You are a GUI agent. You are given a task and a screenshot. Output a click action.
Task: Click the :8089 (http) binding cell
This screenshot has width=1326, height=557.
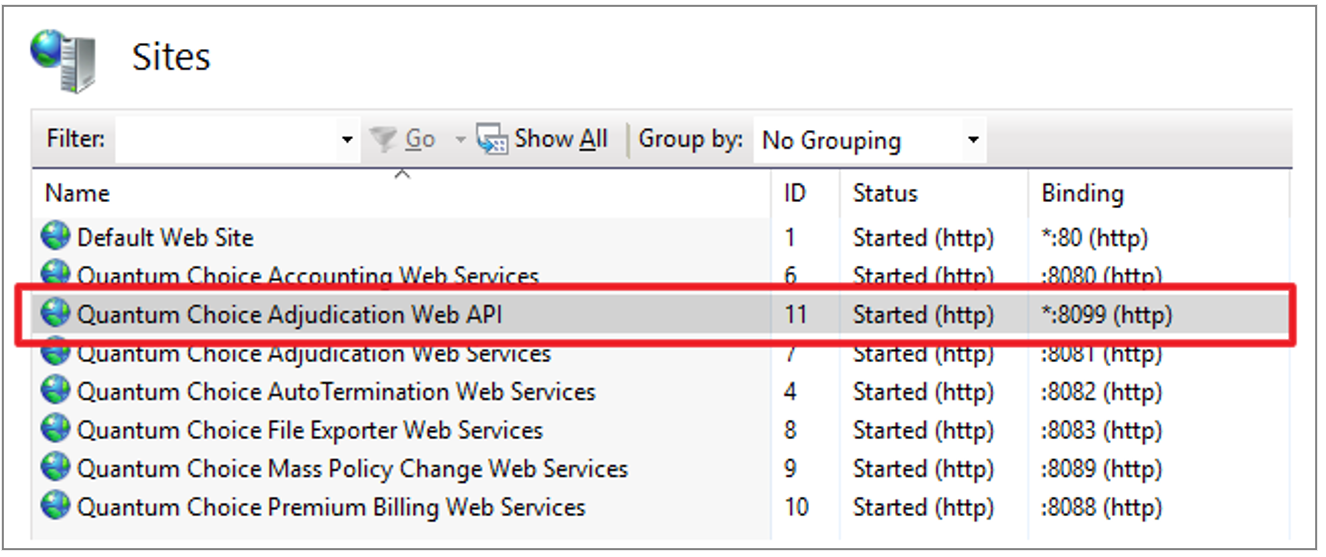(x=1101, y=468)
